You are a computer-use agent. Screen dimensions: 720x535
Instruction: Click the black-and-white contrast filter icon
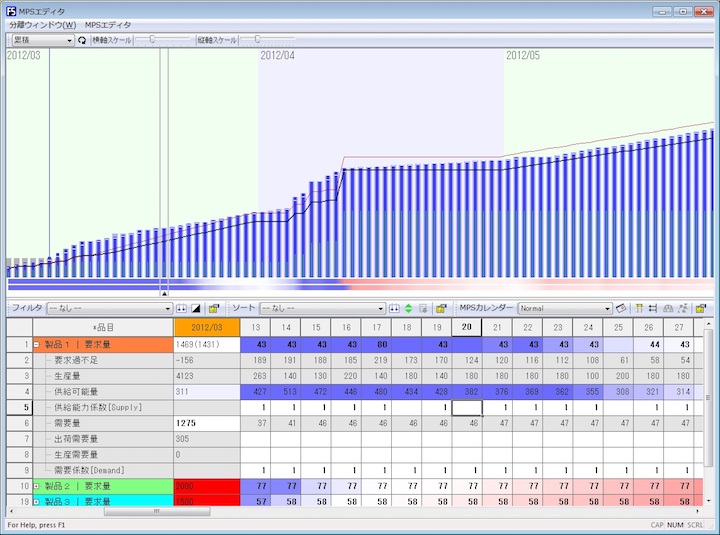pyautogui.click(x=196, y=309)
